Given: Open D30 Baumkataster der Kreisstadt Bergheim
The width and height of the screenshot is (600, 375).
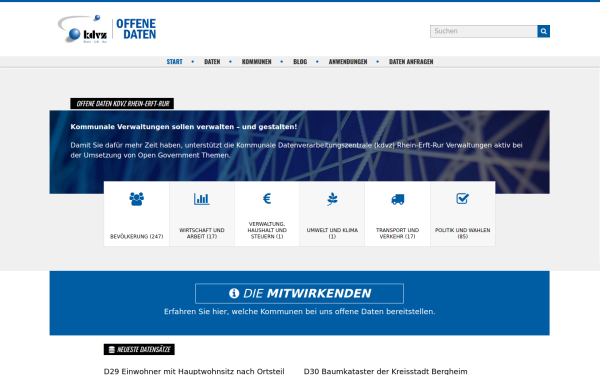Looking at the screenshot, I should (385, 371).
